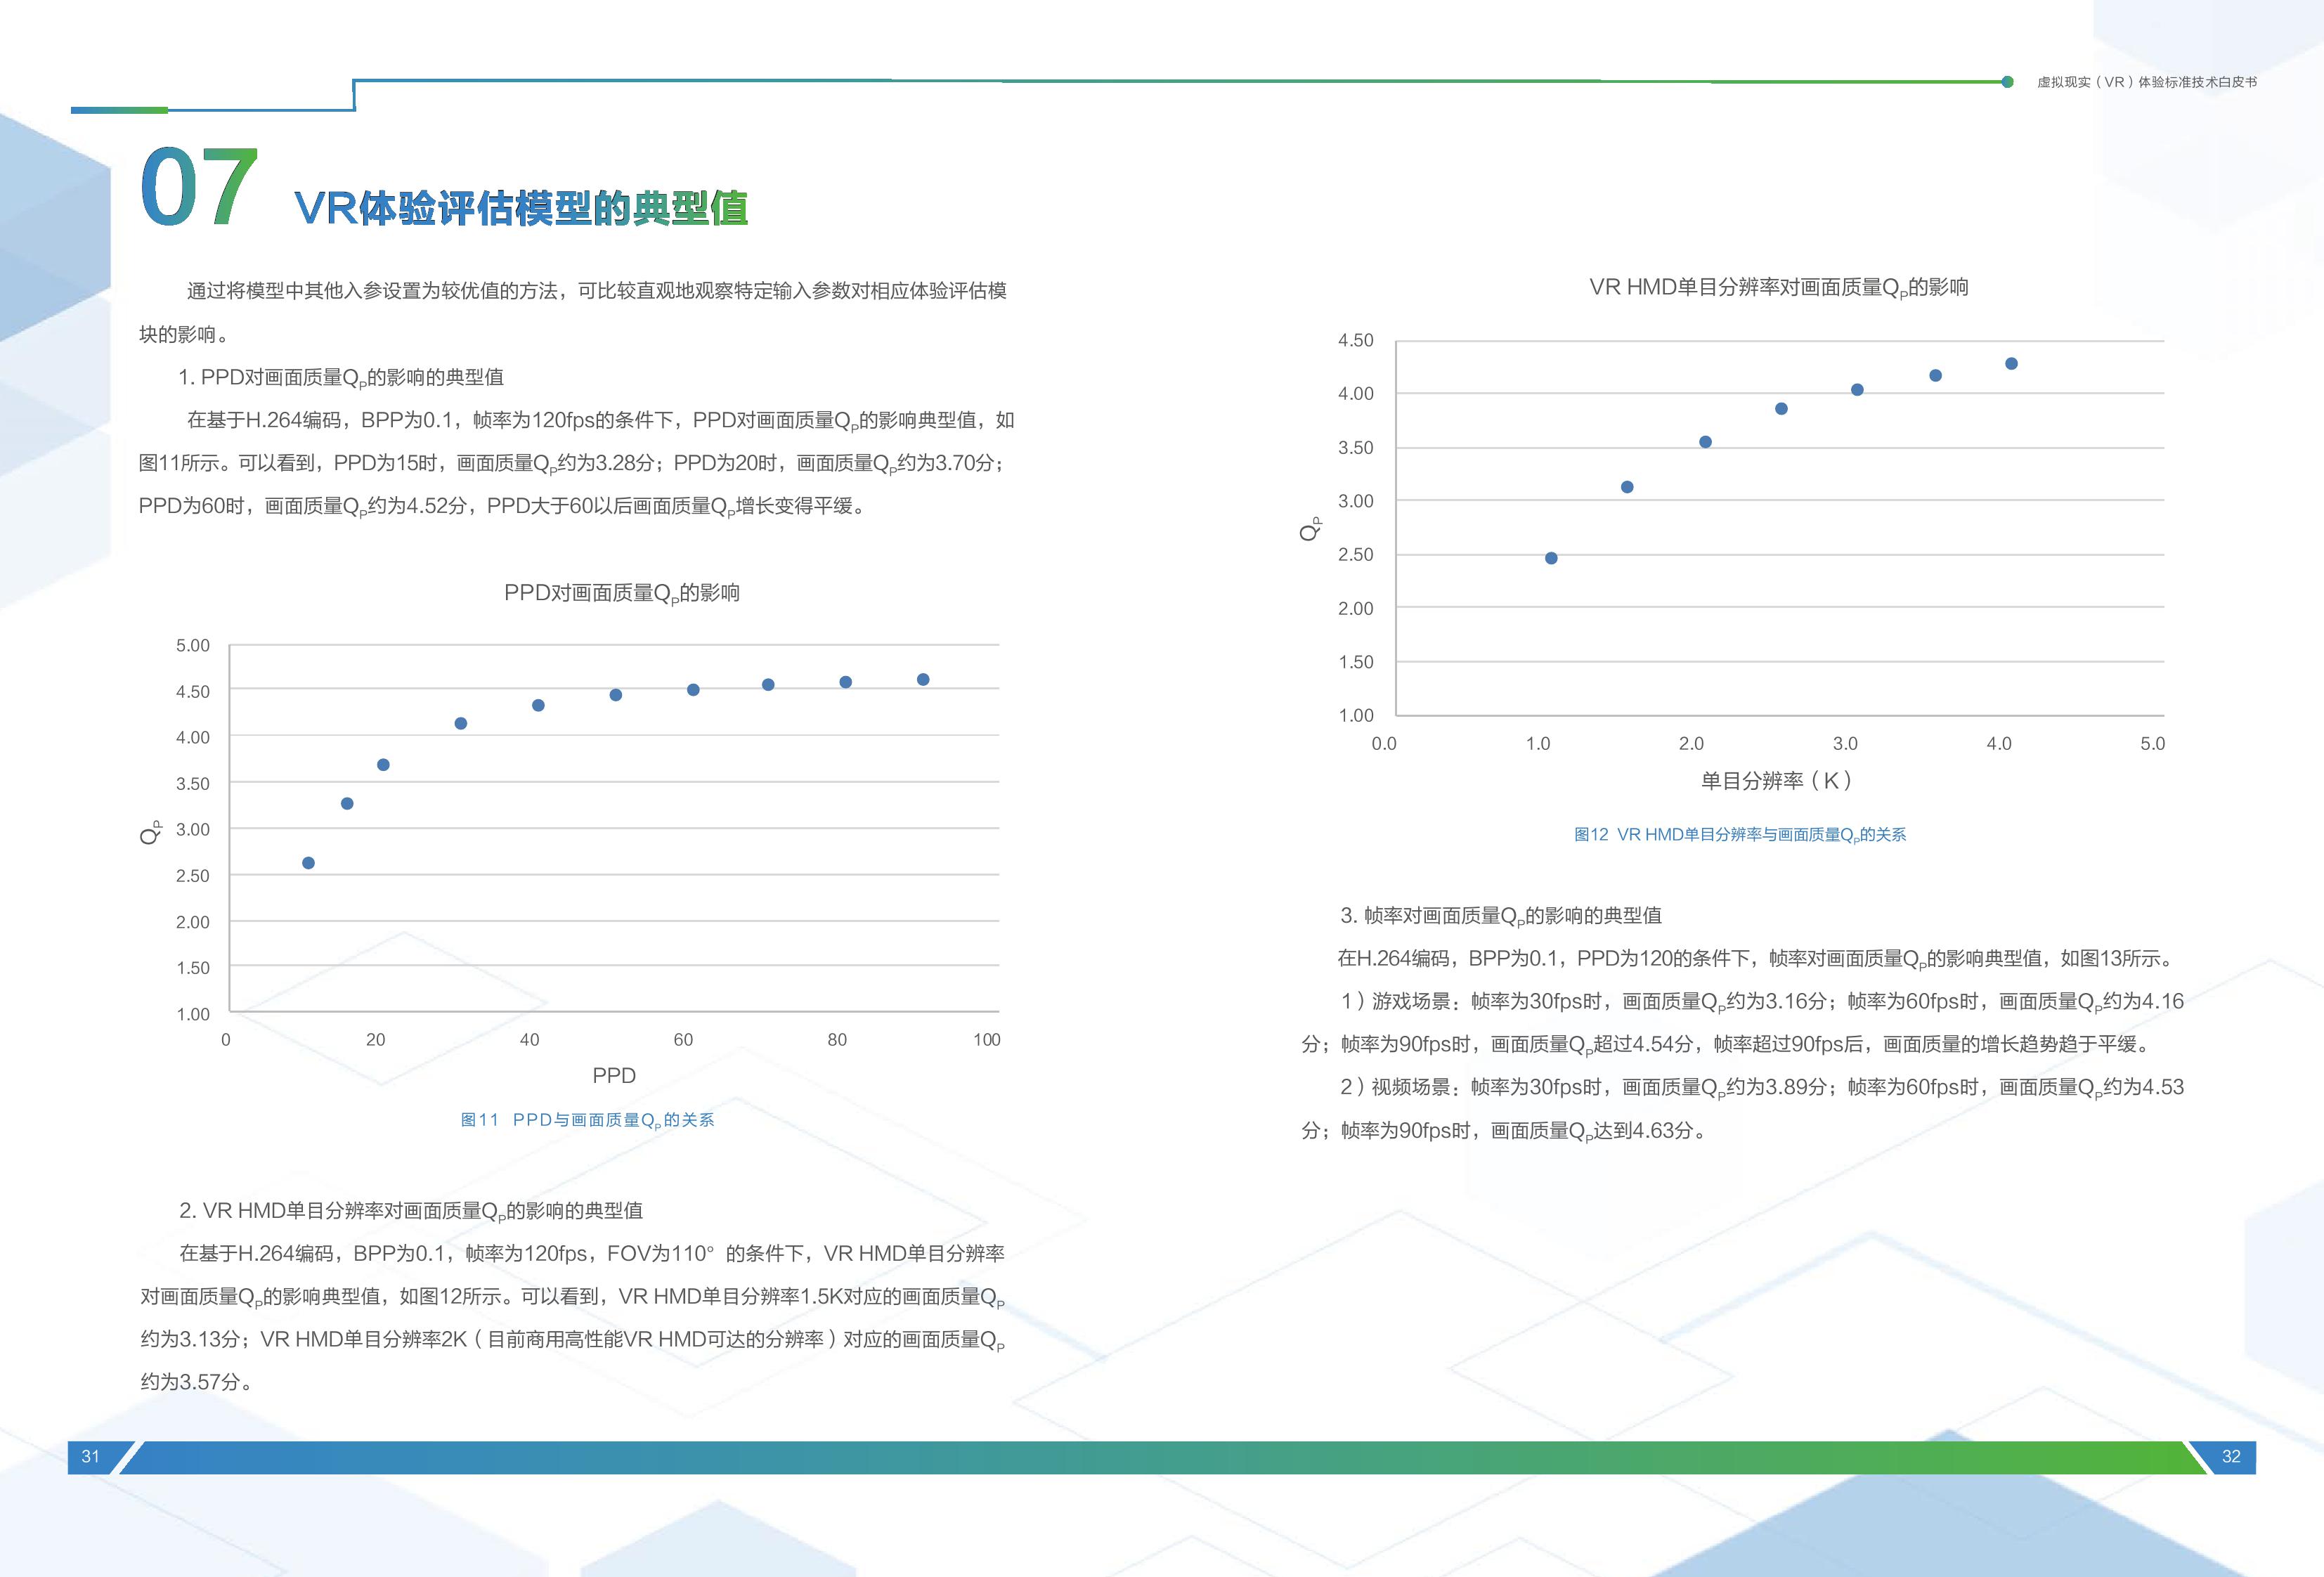
Task: Click the line starting 2）视频场景
Action: click(x=1762, y=1088)
